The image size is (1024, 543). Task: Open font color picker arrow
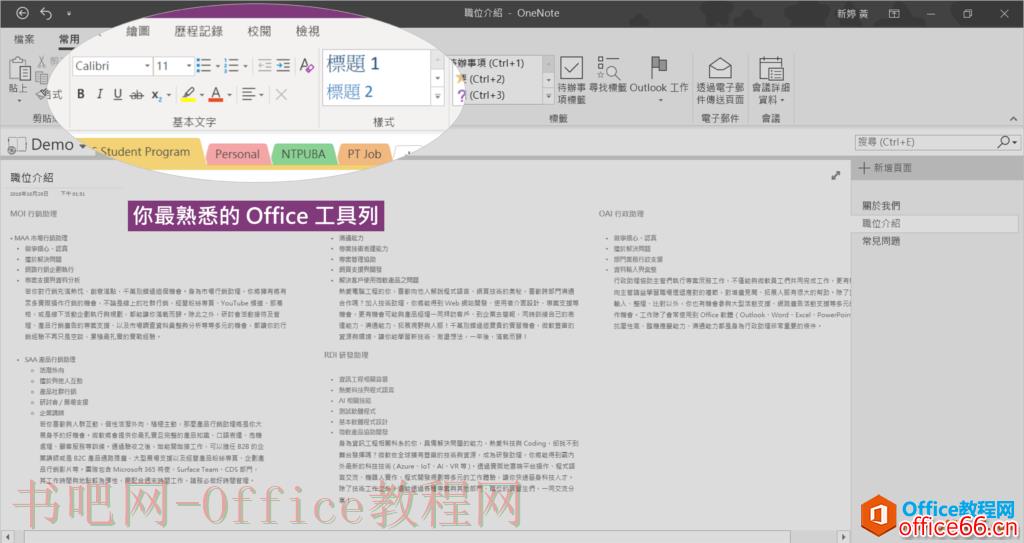coord(230,95)
